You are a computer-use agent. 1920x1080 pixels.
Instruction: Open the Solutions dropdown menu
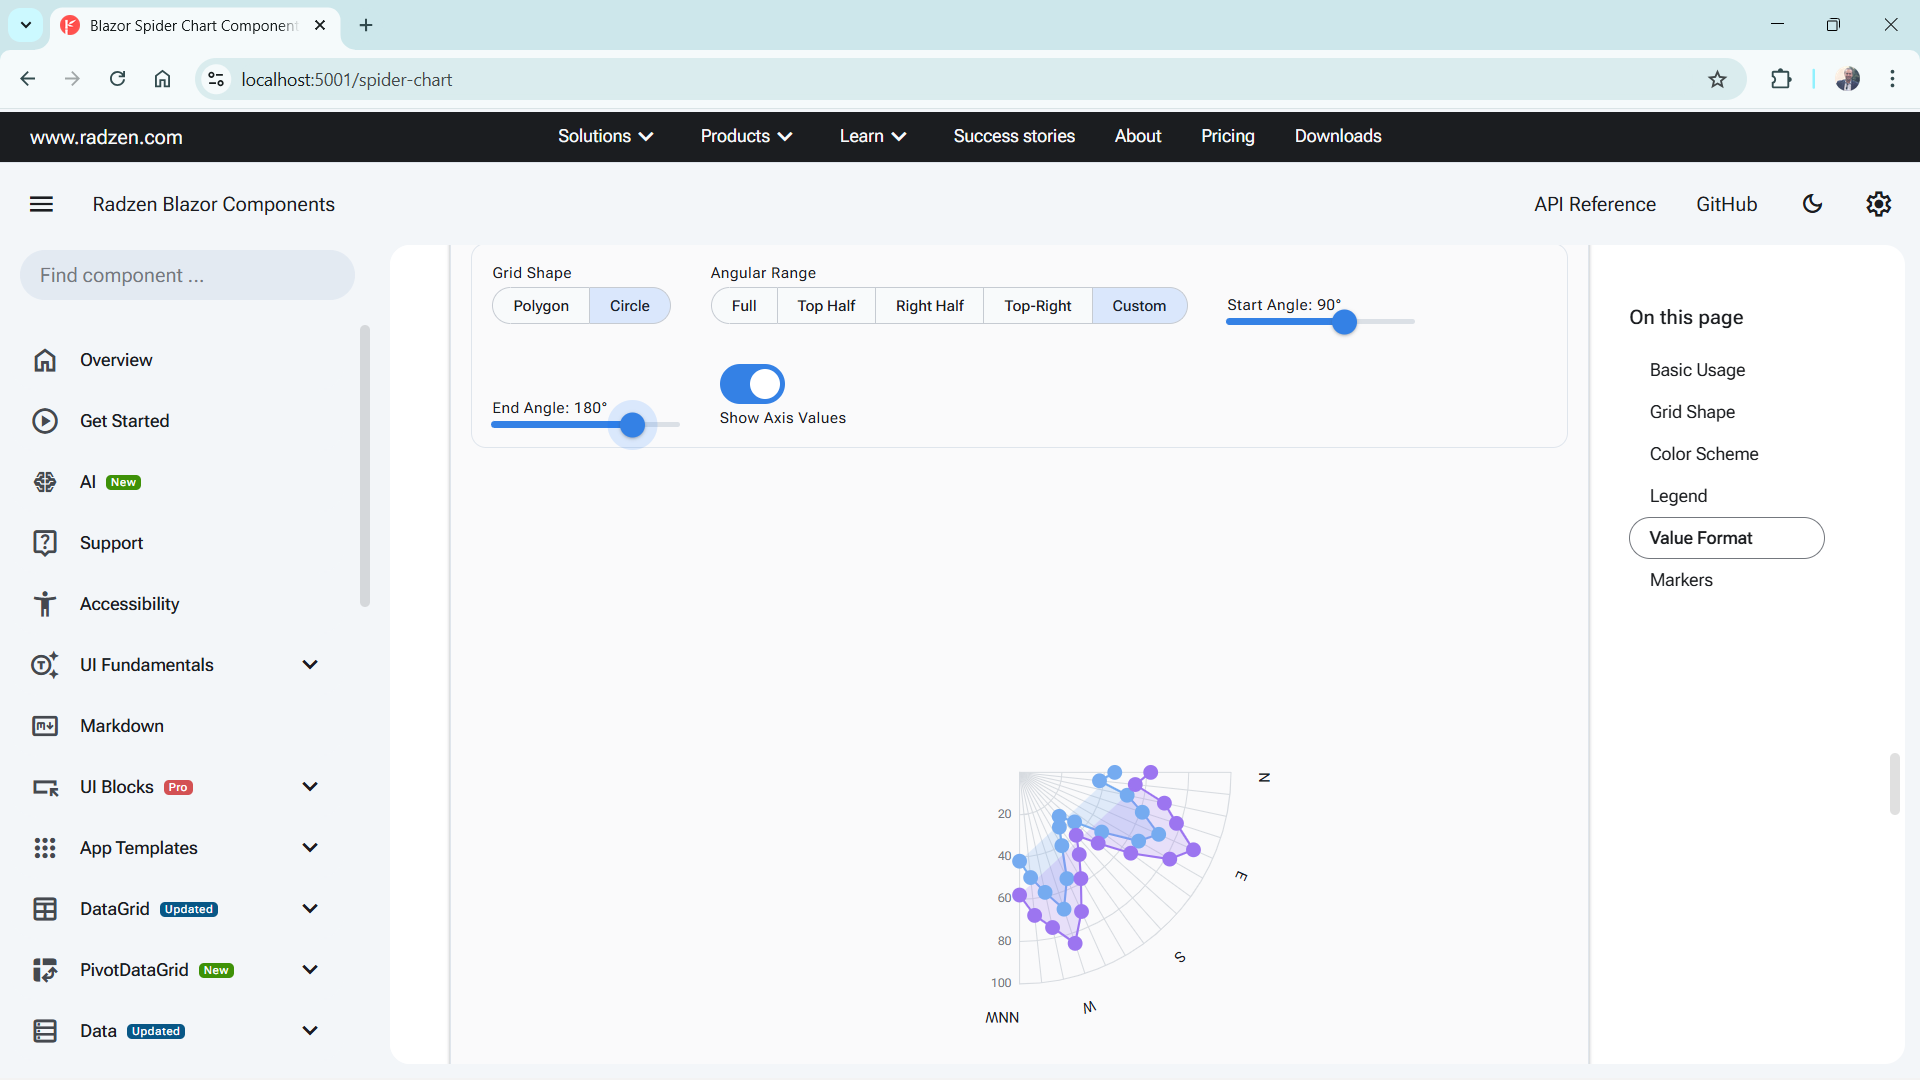pyautogui.click(x=605, y=136)
